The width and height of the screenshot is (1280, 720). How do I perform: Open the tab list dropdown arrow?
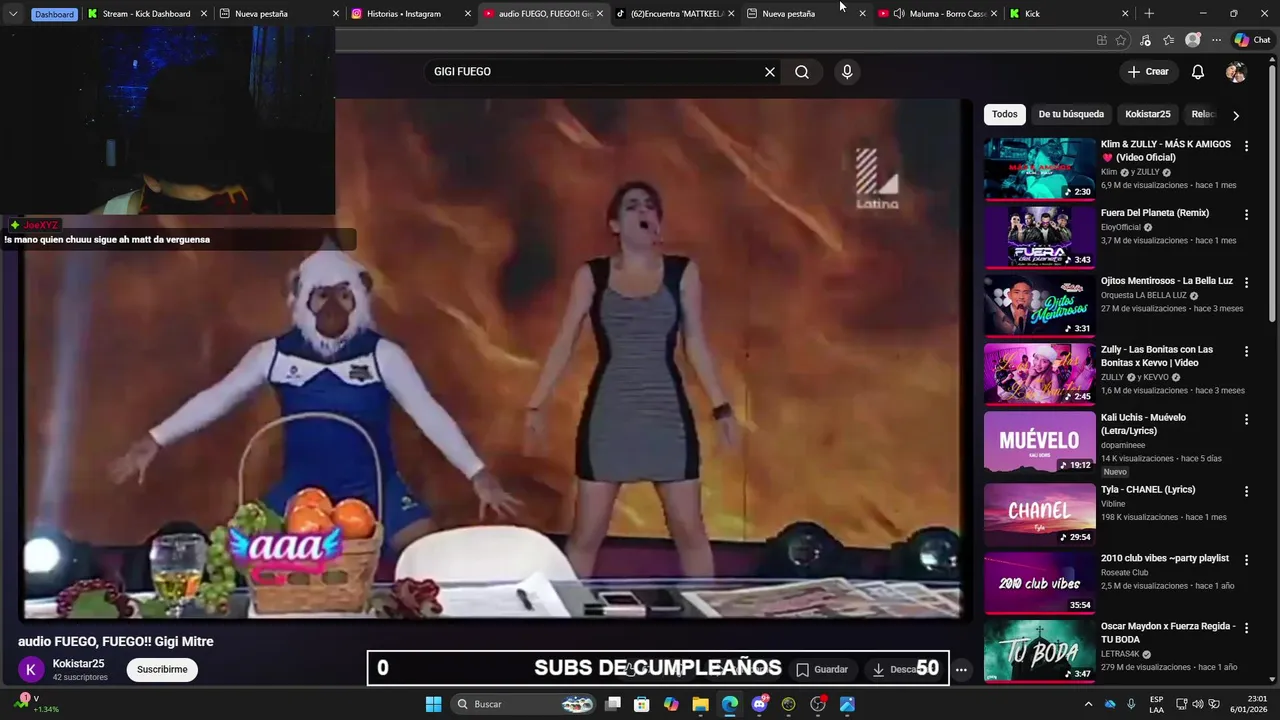coord(13,14)
